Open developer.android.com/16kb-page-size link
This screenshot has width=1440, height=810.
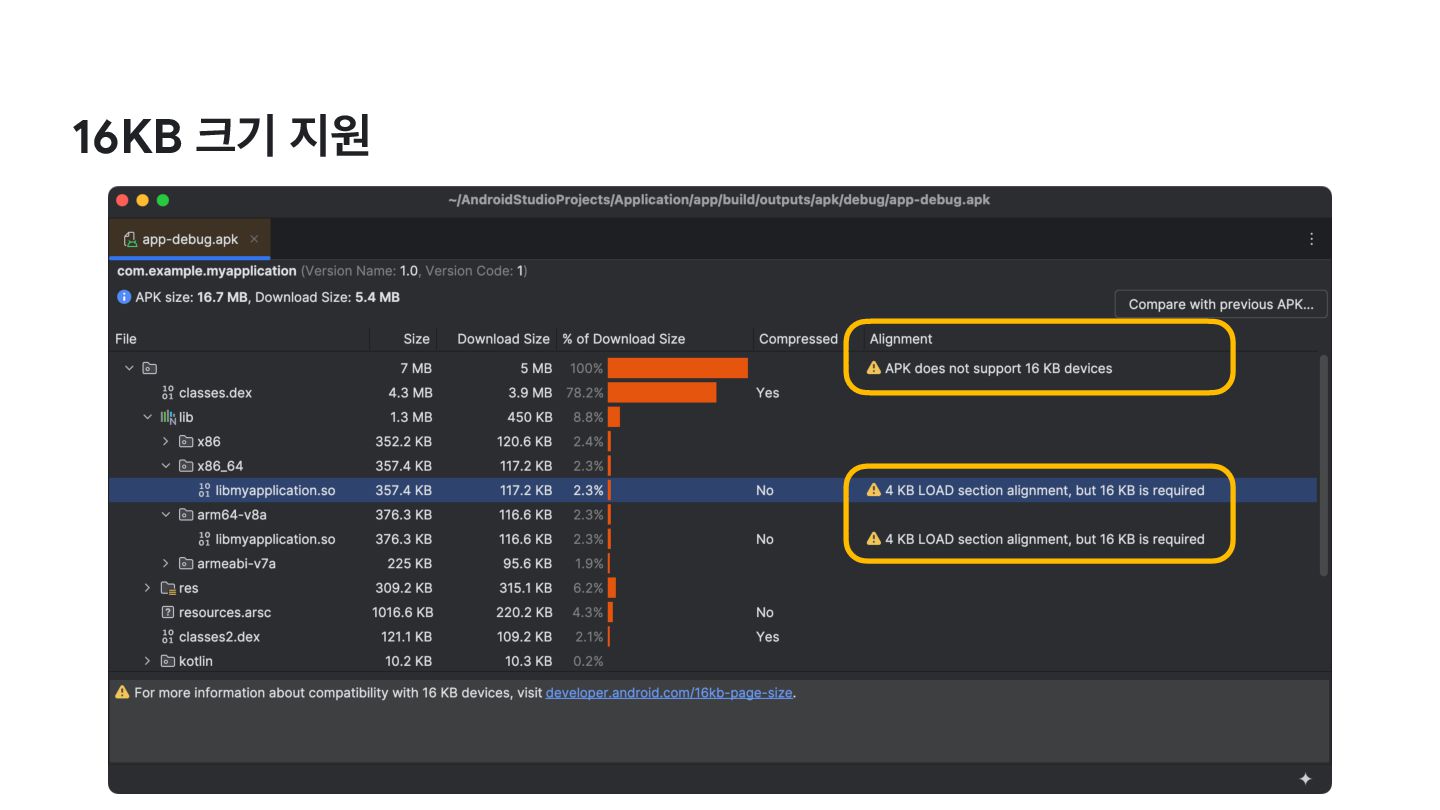point(669,692)
